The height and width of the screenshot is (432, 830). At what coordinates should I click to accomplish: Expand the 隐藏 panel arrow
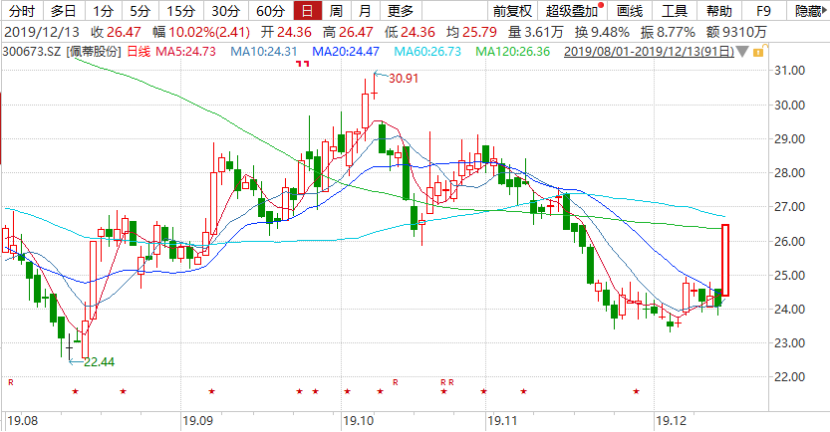826,11
